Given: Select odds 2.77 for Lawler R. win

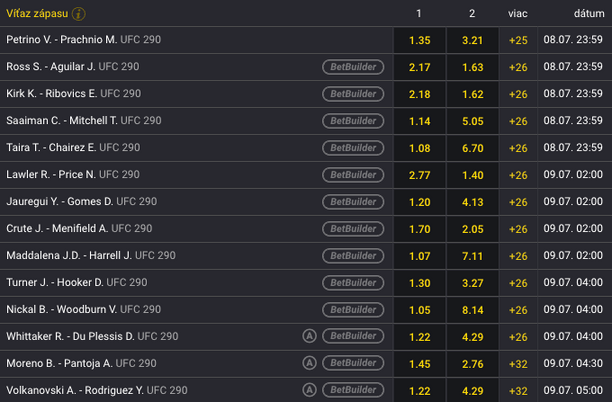Looking at the screenshot, I should pyautogui.click(x=420, y=175).
